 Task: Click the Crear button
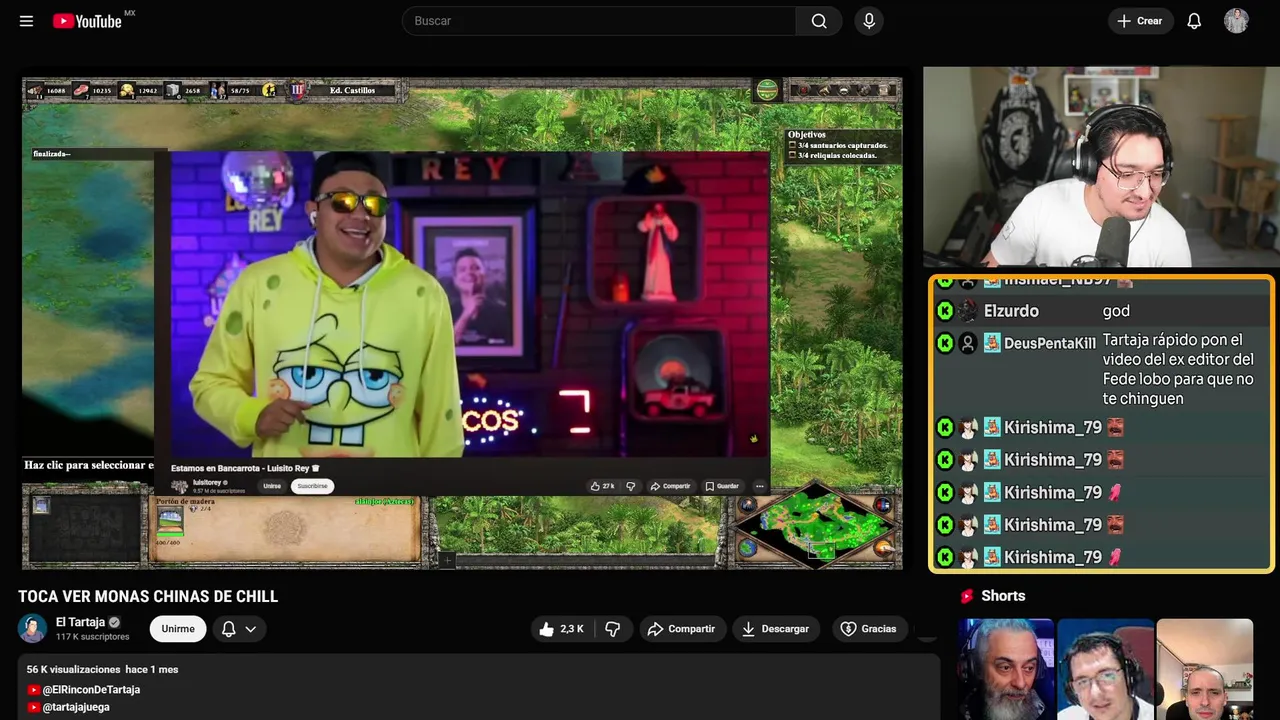click(x=1140, y=21)
